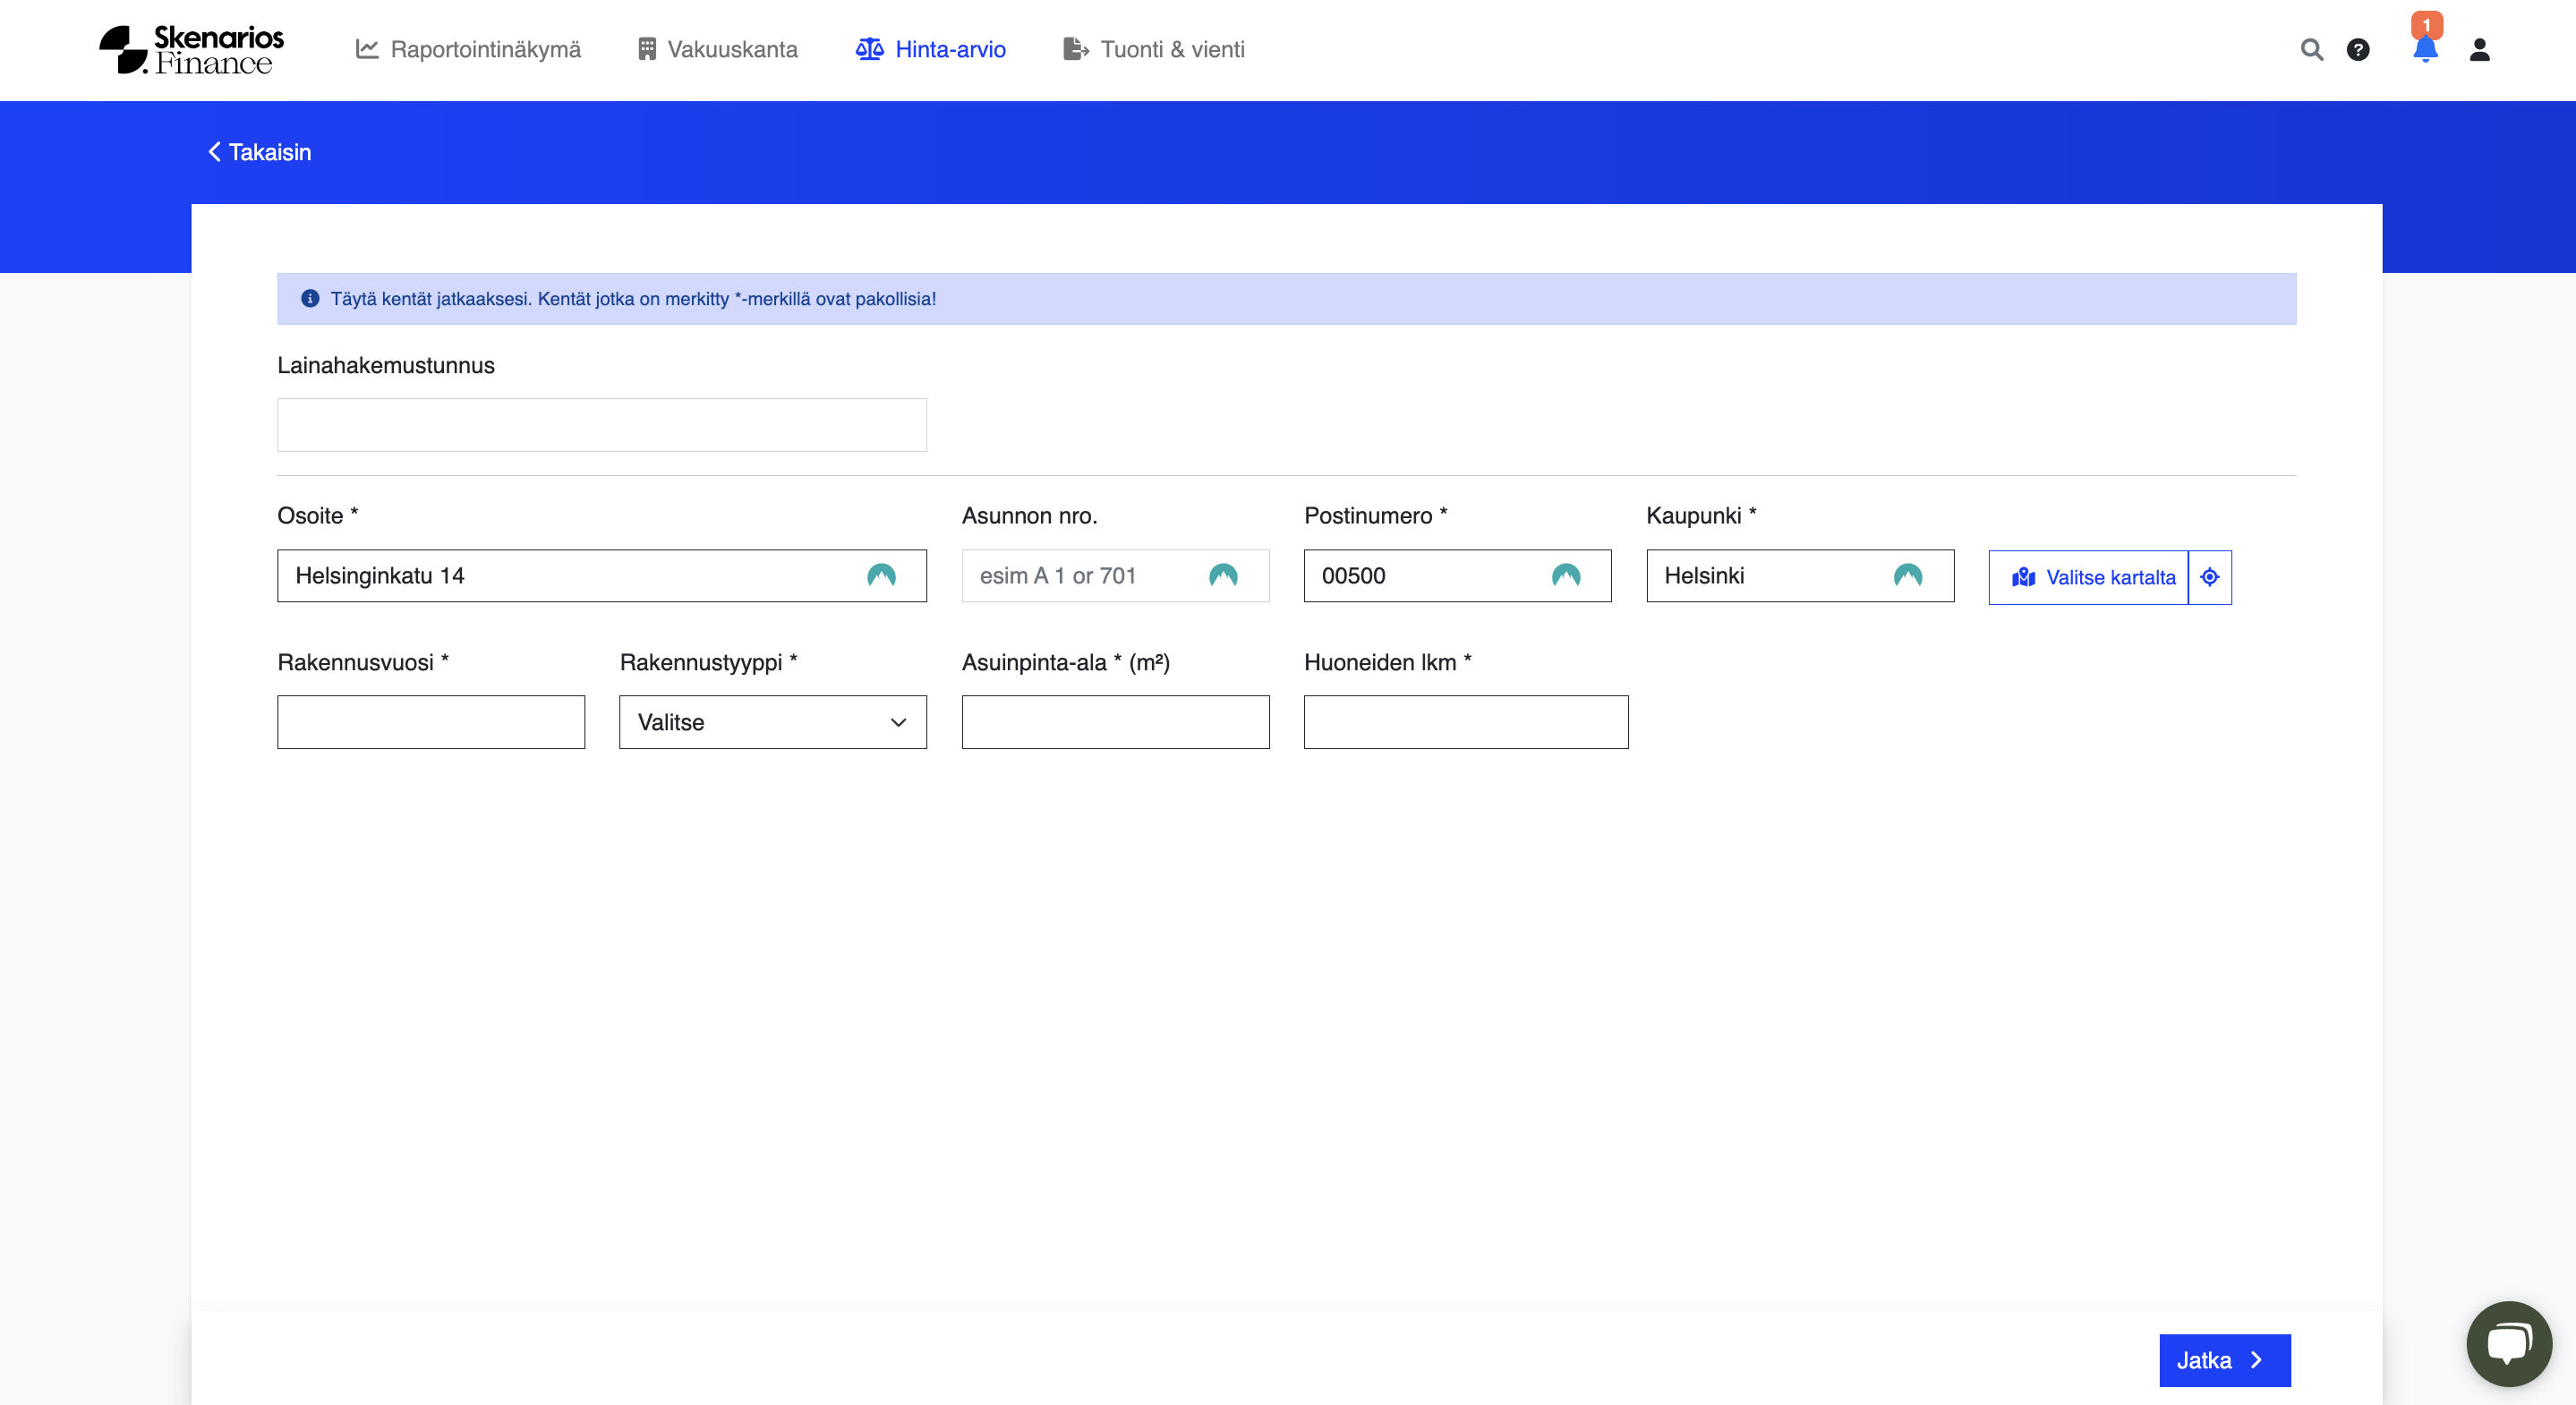
Task: Open the chat widget bubble
Action: coord(2508,1342)
